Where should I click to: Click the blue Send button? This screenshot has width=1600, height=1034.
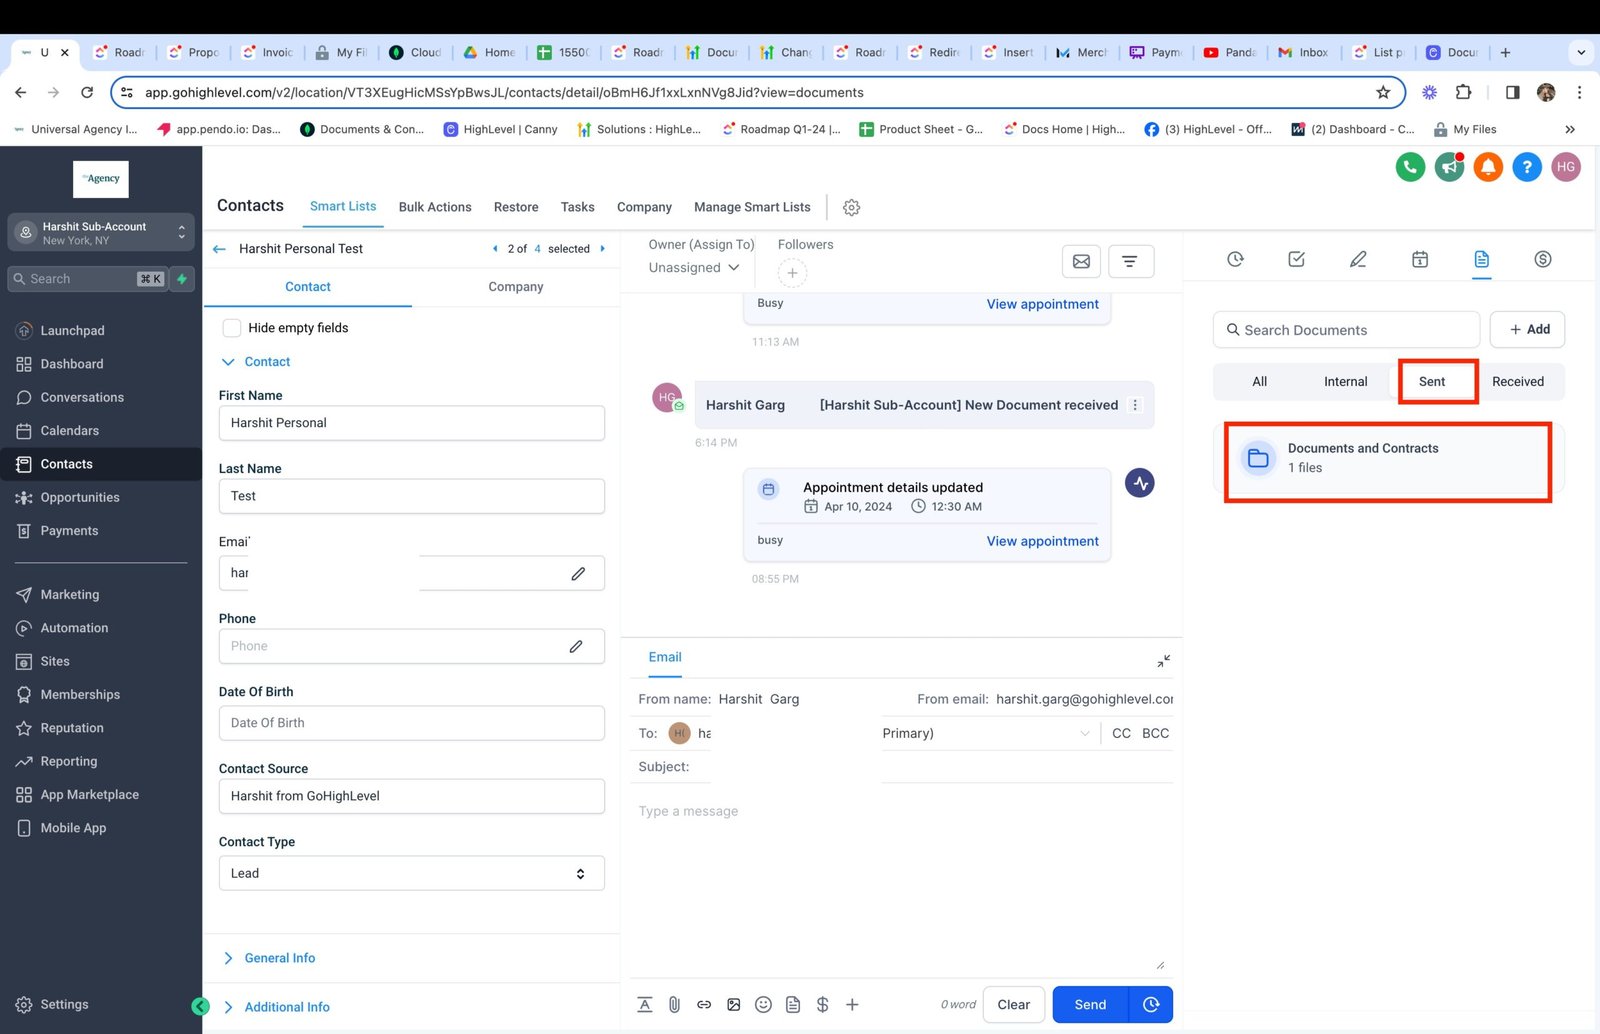(x=1089, y=1005)
